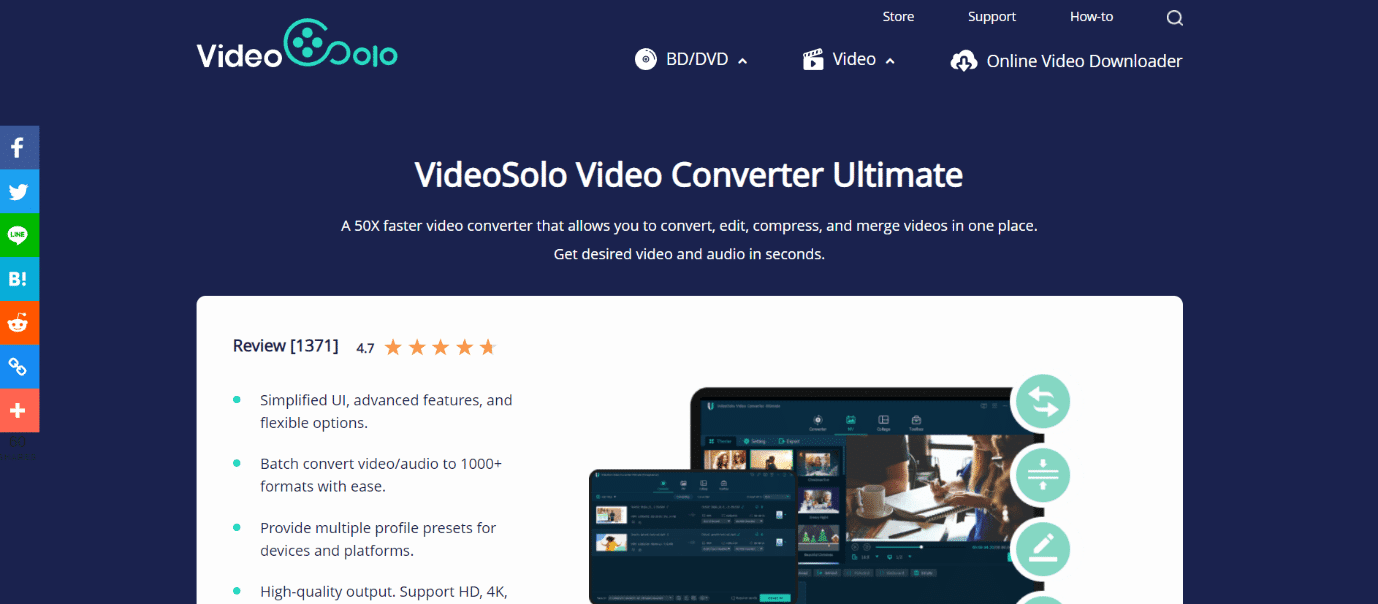The height and width of the screenshot is (604, 1378).
Task: Click the Twitter share icon
Action: pyautogui.click(x=19, y=191)
